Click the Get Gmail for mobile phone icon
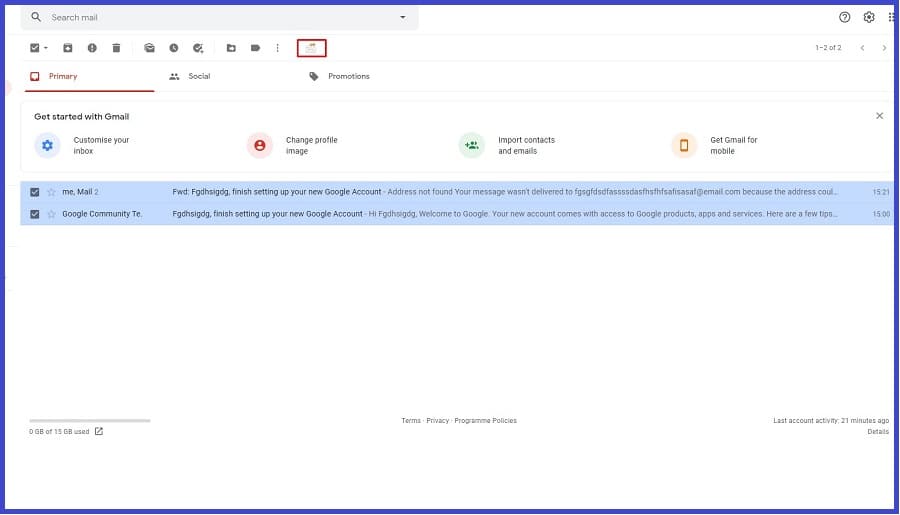 (684, 145)
